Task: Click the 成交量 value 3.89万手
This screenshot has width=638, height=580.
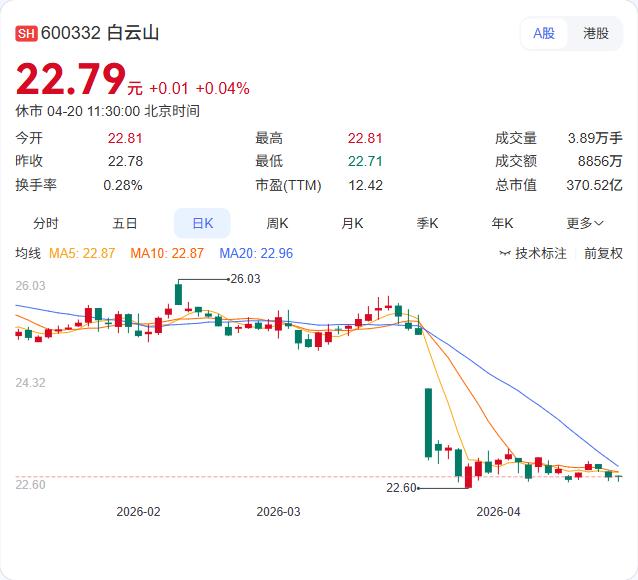Action: 595,138
